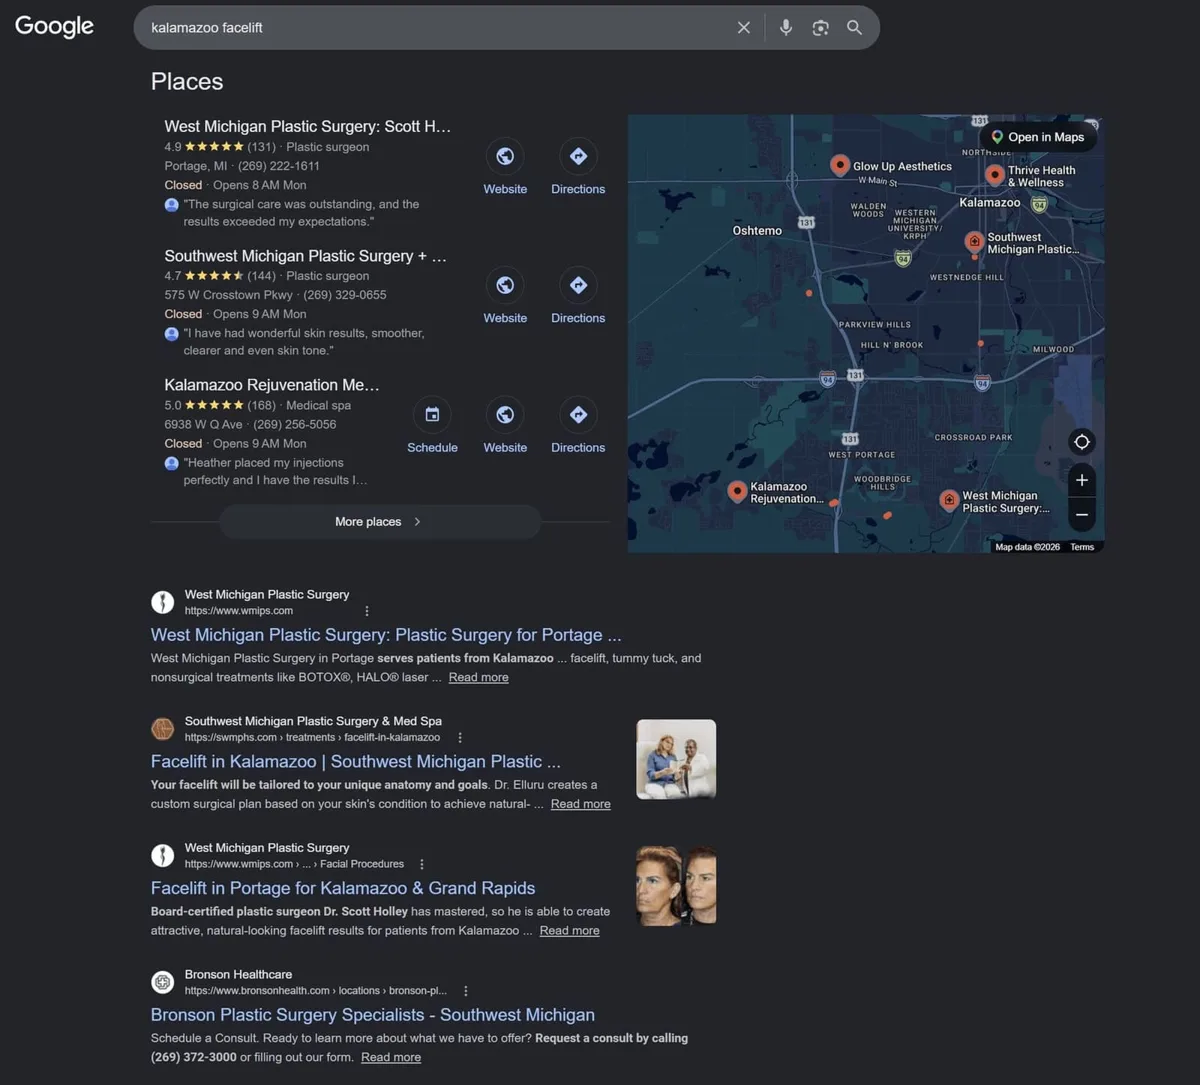The image size is (1200, 1085).
Task: Open before-after thumbnail for Facelift in Portage
Action: [676, 886]
